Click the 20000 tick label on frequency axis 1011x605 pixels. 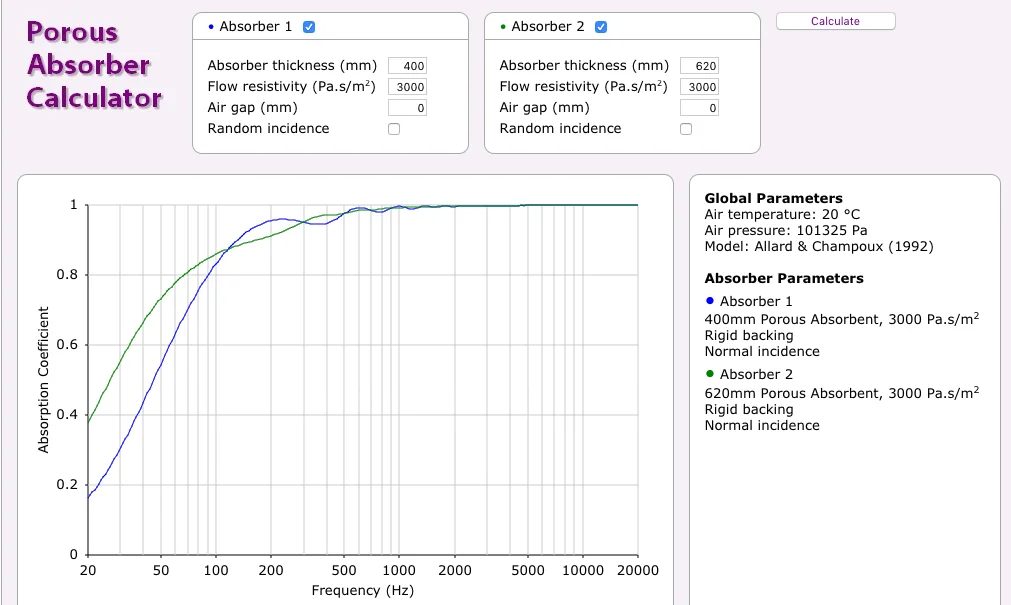[x=638, y=570]
